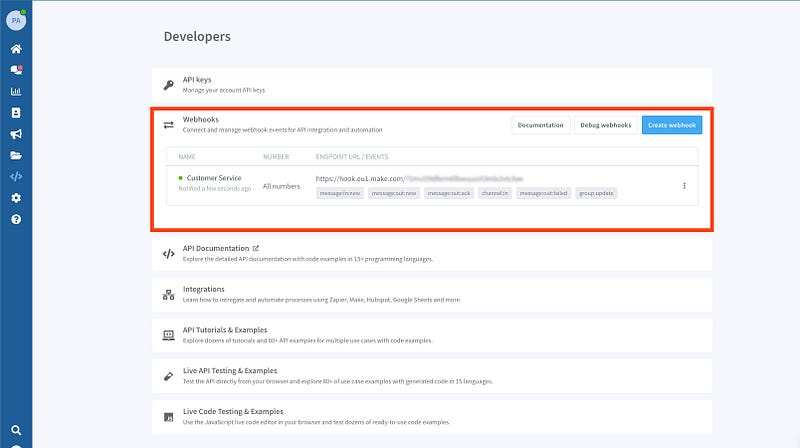Open Live API Testing & Examples

pyautogui.click(x=229, y=370)
